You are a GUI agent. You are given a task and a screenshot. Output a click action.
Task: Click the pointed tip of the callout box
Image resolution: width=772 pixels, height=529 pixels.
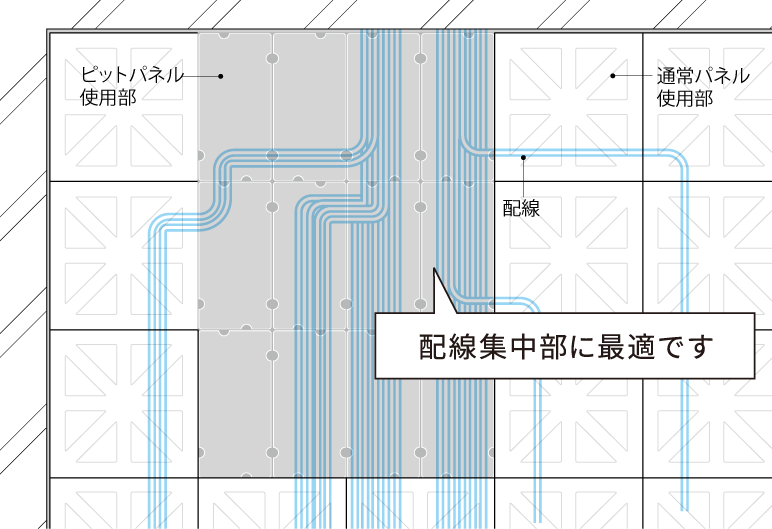point(434,270)
